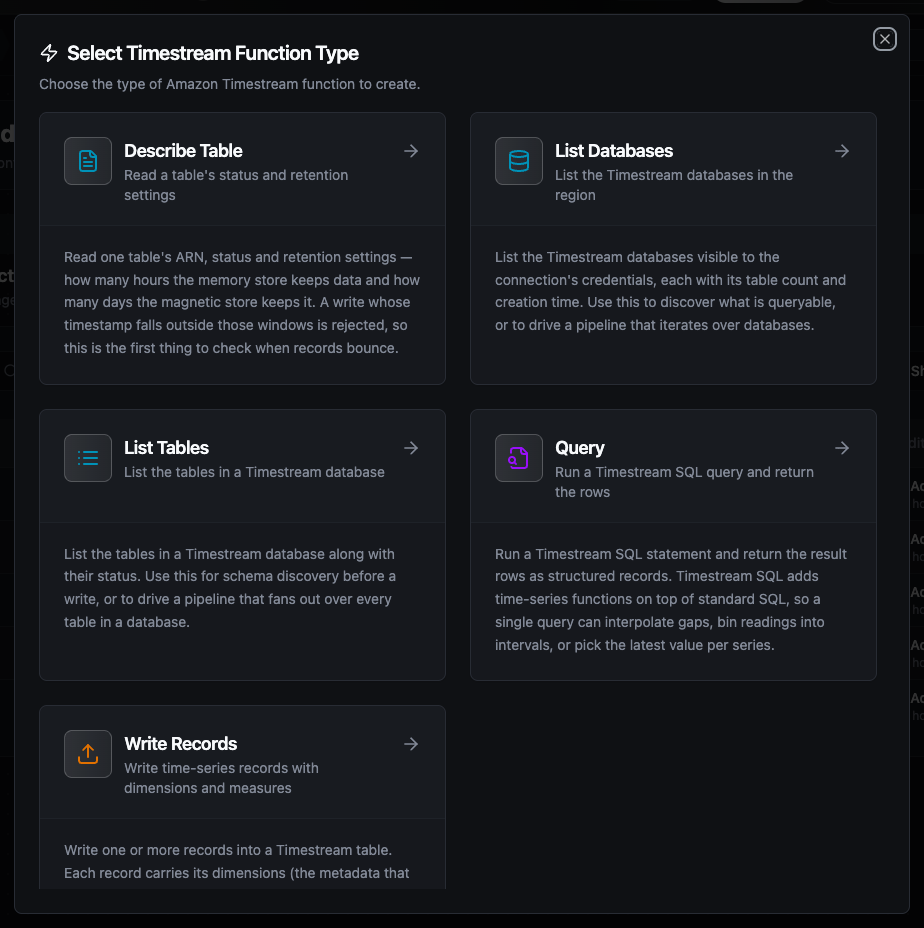The width and height of the screenshot is (924, 928).
Task: Click subtitle 'Write time-series records with dimensions and measures'
Action: point(221,778)
